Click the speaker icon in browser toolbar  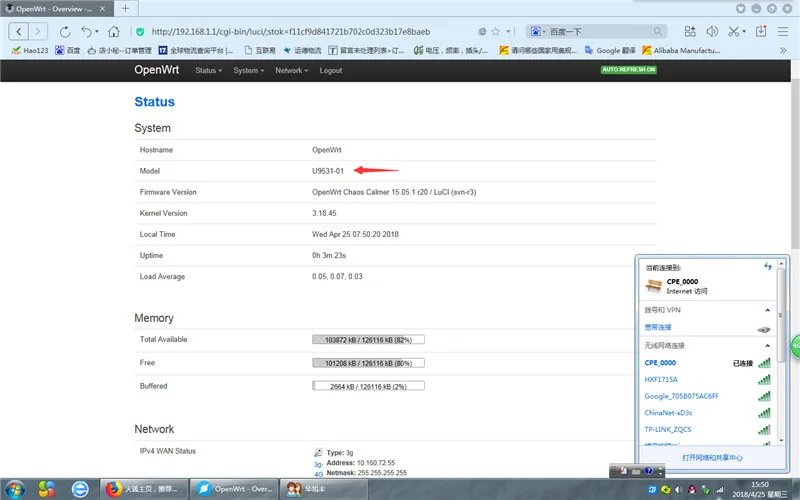tap(712, 32)
